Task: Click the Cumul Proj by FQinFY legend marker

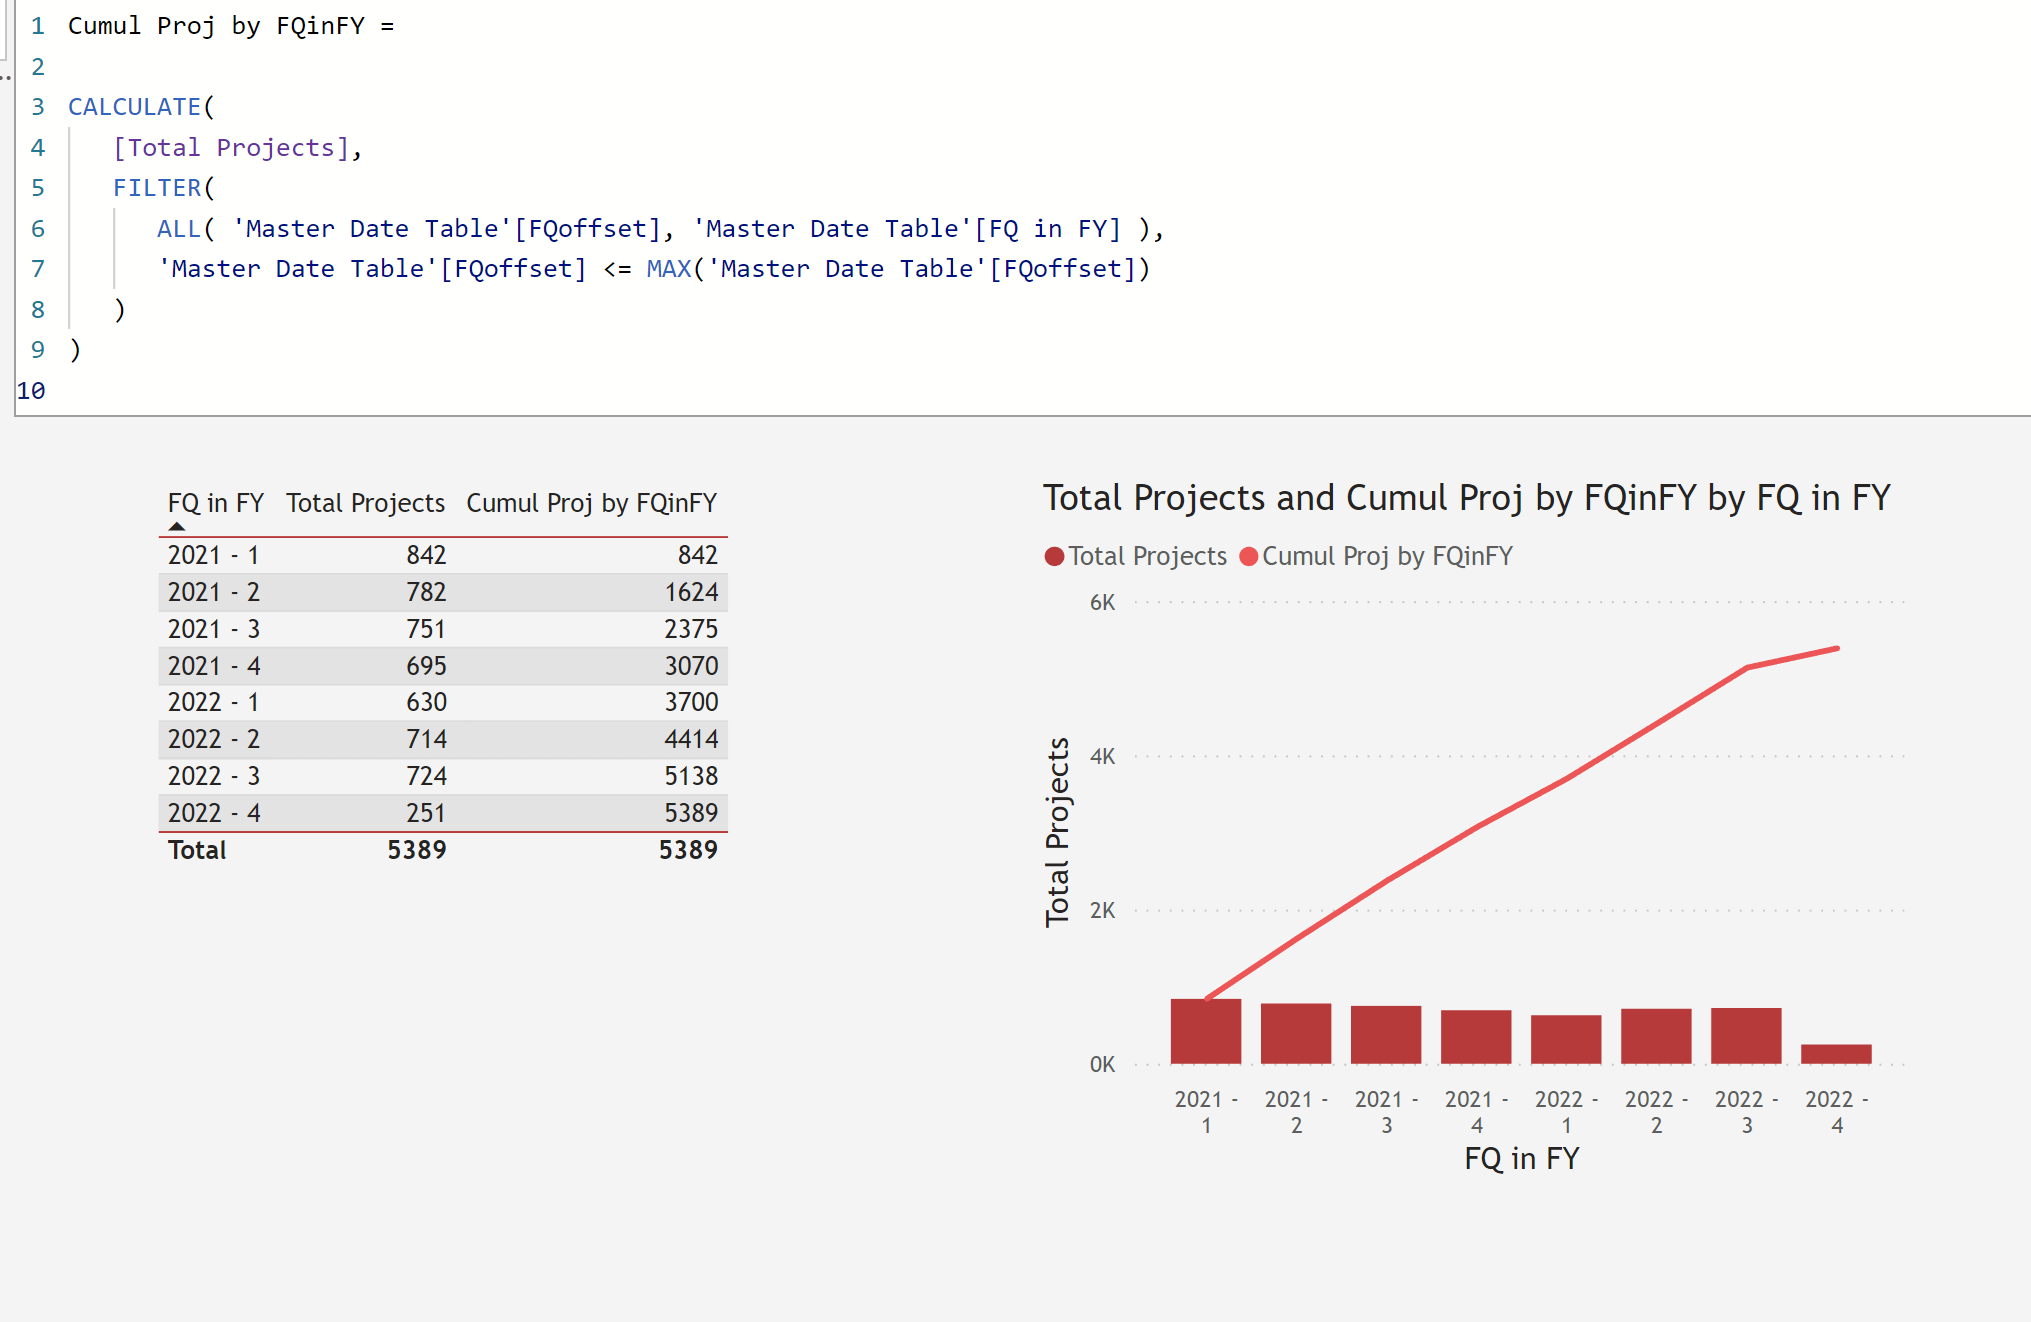Action: click(1249, 557)
